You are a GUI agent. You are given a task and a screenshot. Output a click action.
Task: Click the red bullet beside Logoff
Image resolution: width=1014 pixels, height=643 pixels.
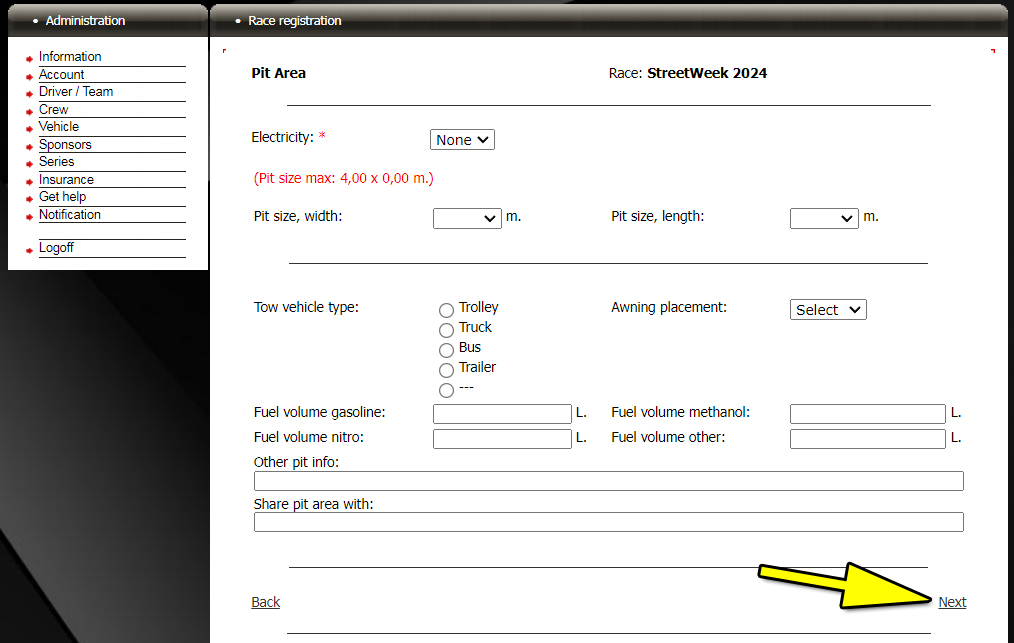[29, 250]
